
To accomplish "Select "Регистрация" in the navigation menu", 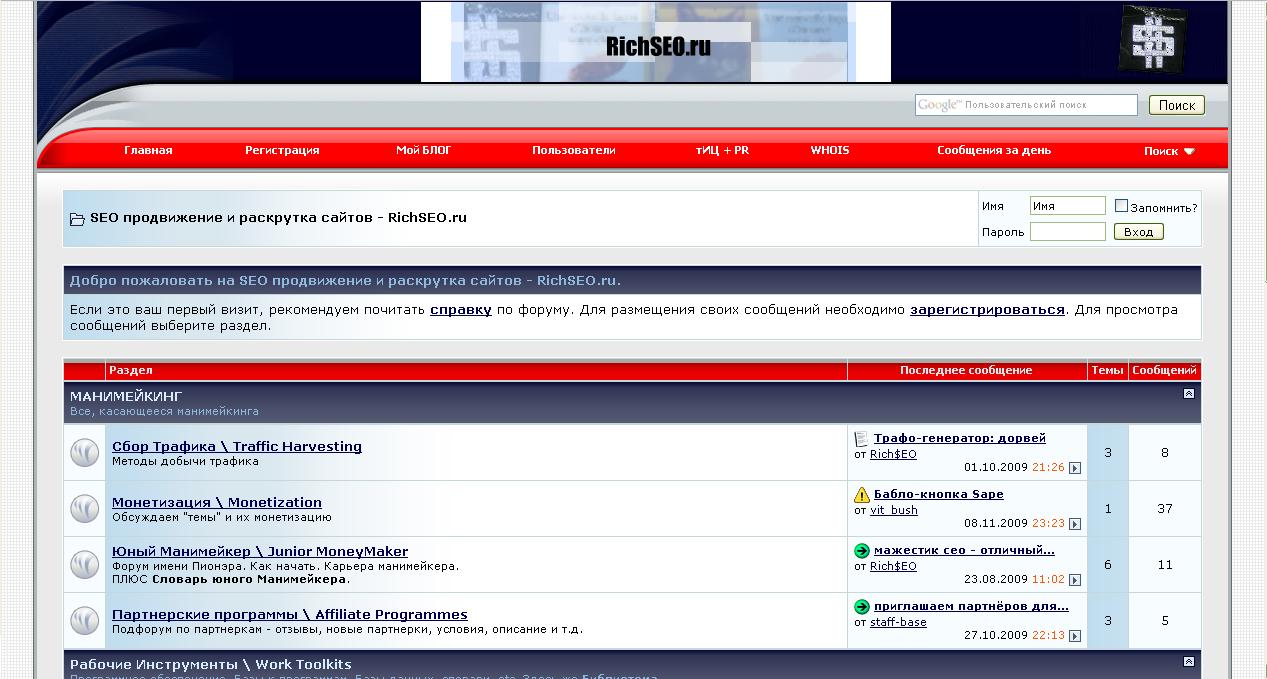I will click(282, 149).
